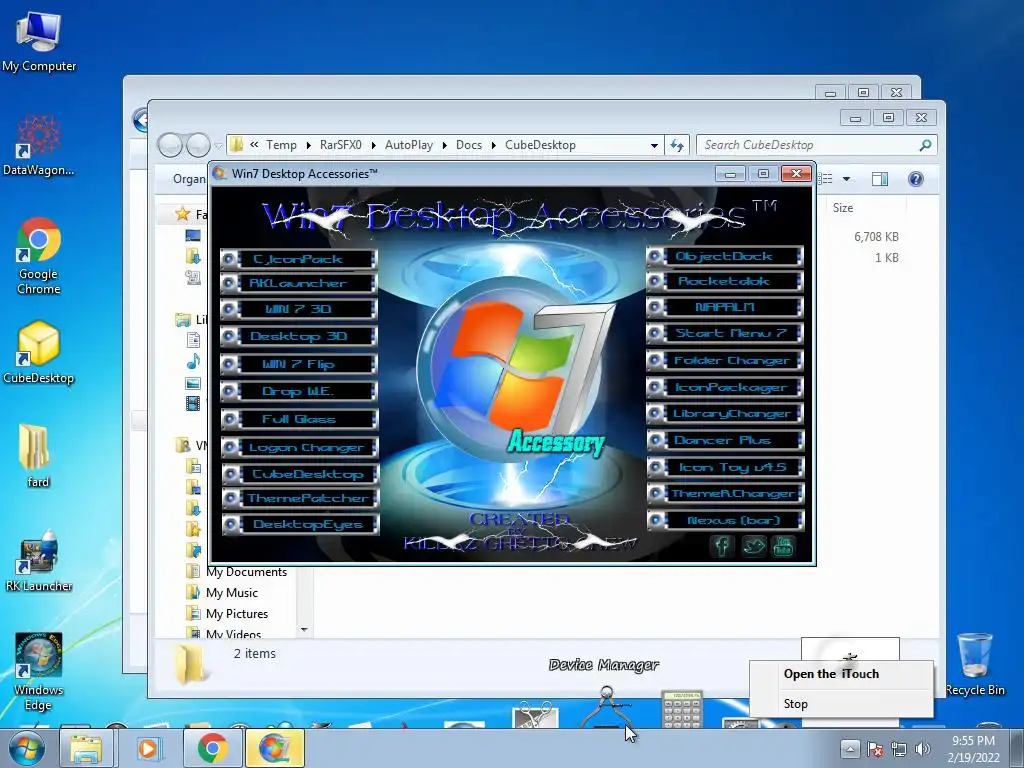Open My Computer desktop icon
Viewport: 1024px width, 768px height.
(39, 41)
